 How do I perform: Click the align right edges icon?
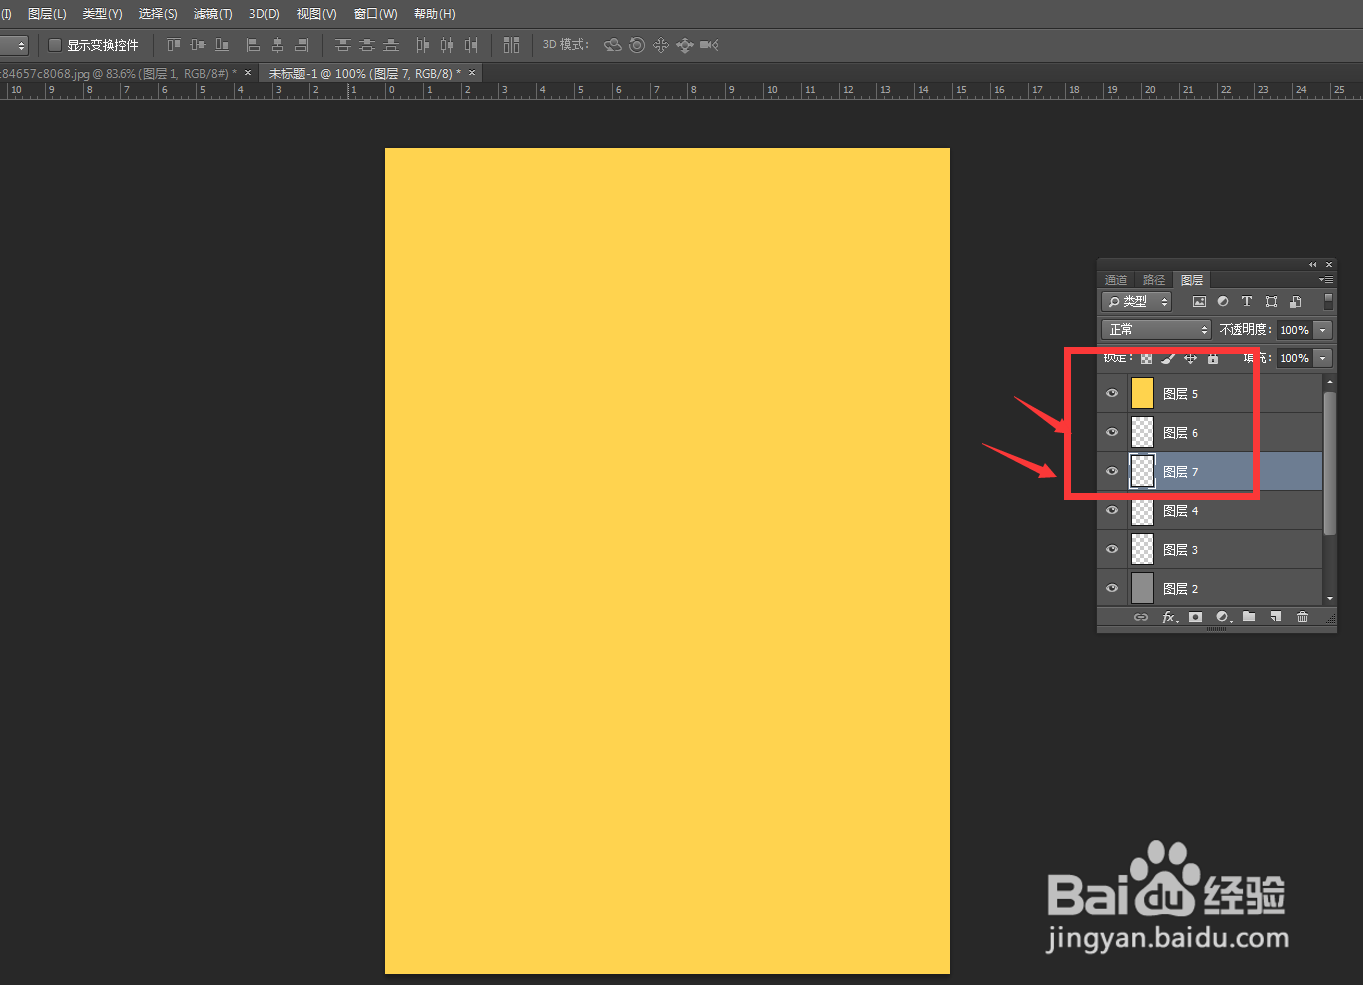coord(301,45)
